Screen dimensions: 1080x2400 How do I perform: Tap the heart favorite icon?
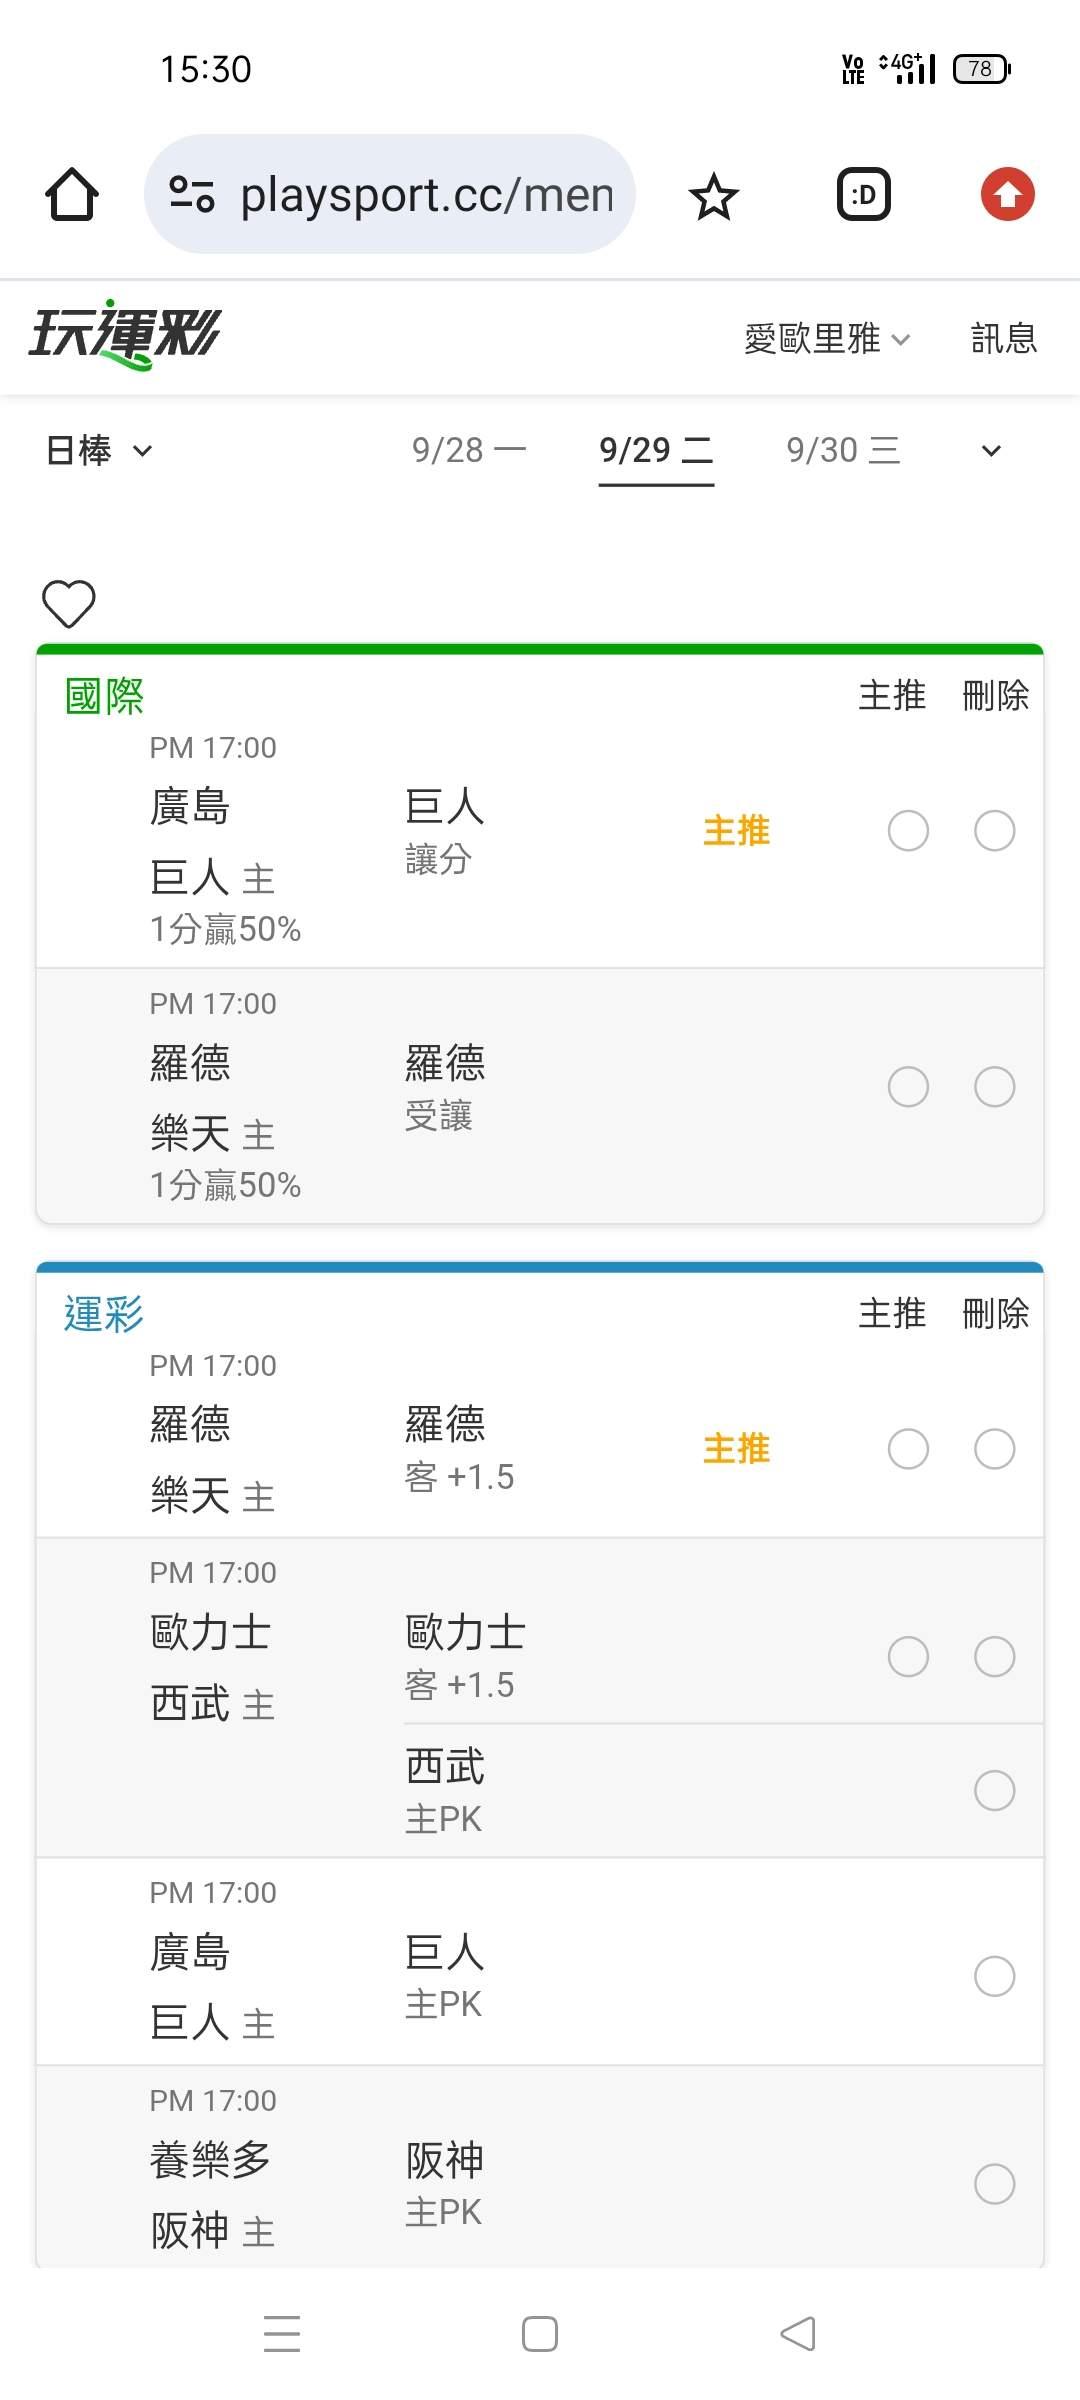(69, 603)
